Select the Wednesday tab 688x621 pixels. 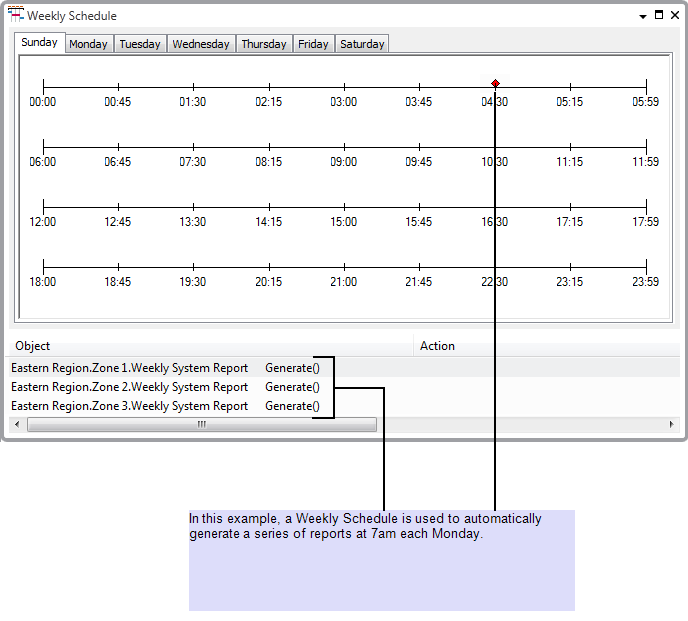(201, 44)
